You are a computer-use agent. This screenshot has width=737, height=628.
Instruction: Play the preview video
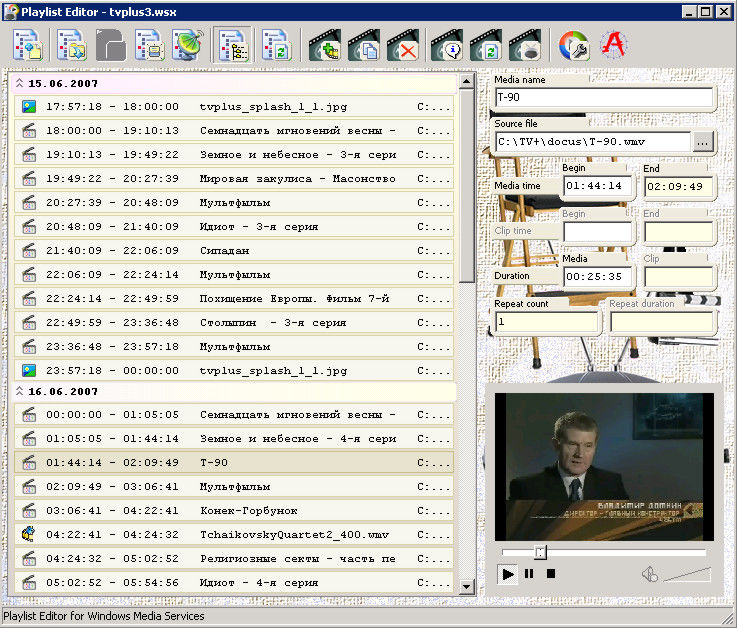(508, 574)
